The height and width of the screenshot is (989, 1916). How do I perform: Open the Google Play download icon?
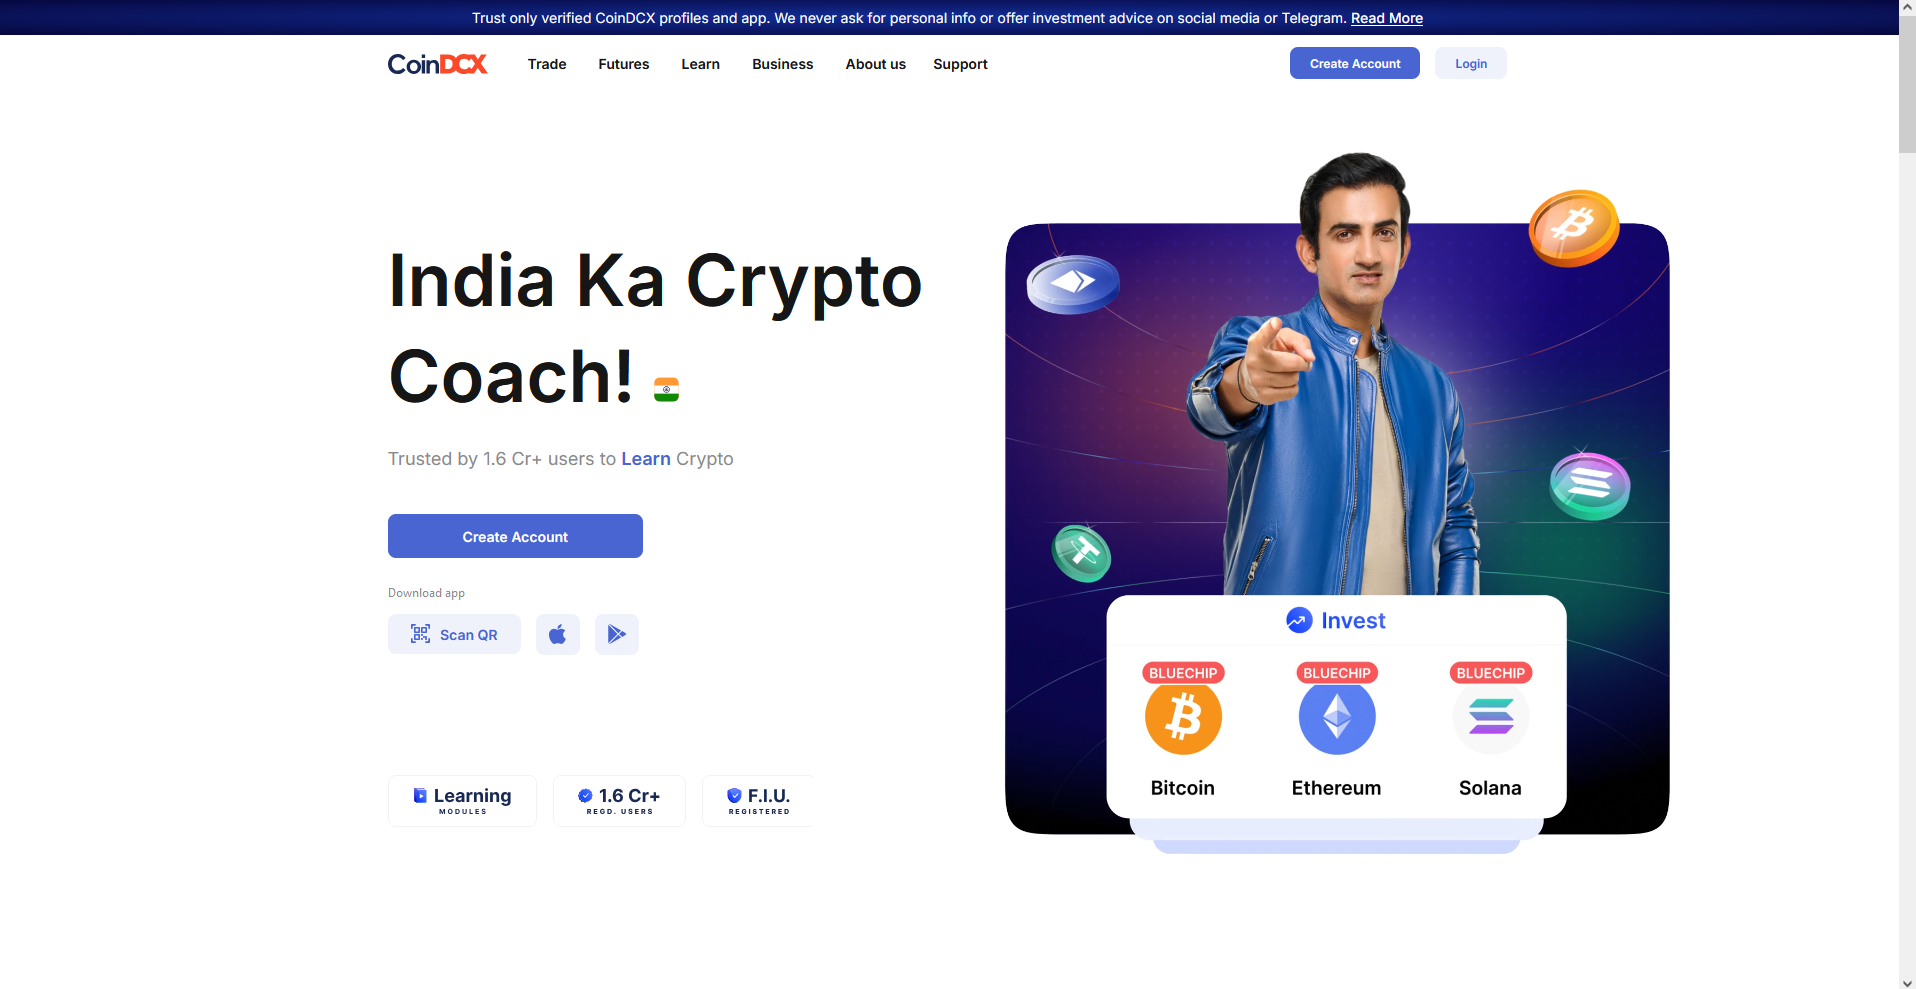pyautogui.click(x=617, y=634)
